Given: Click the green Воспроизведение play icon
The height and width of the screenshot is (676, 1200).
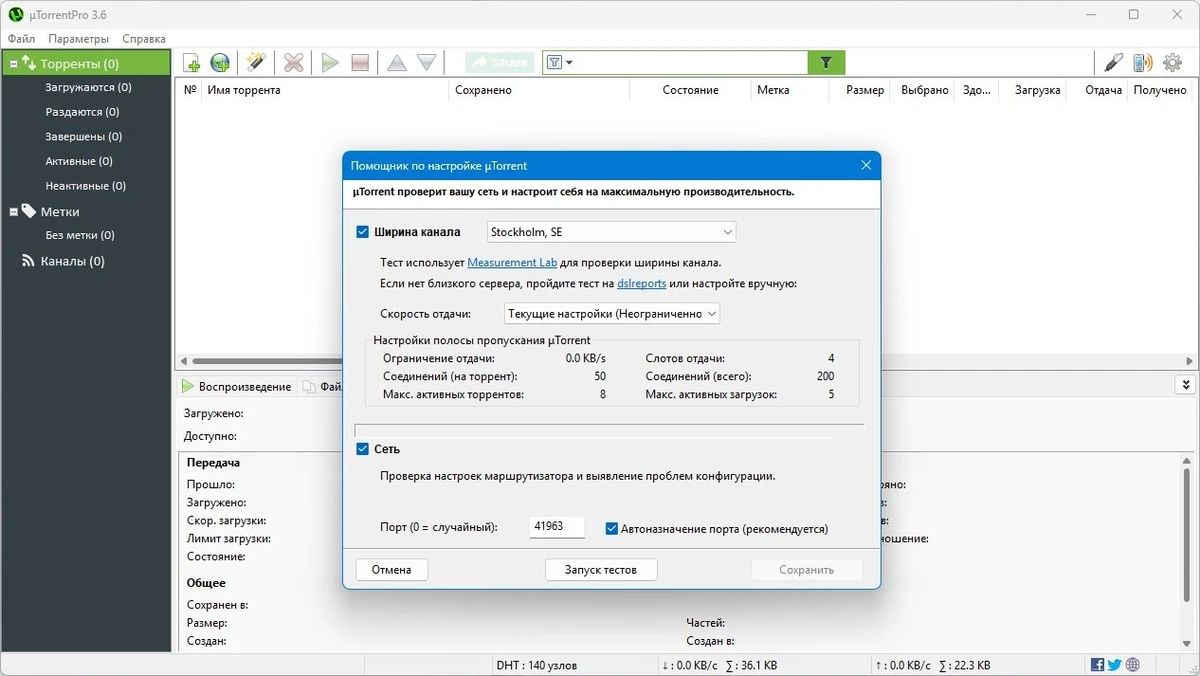Looking at the screenshot, I should [x=188, y=387].
